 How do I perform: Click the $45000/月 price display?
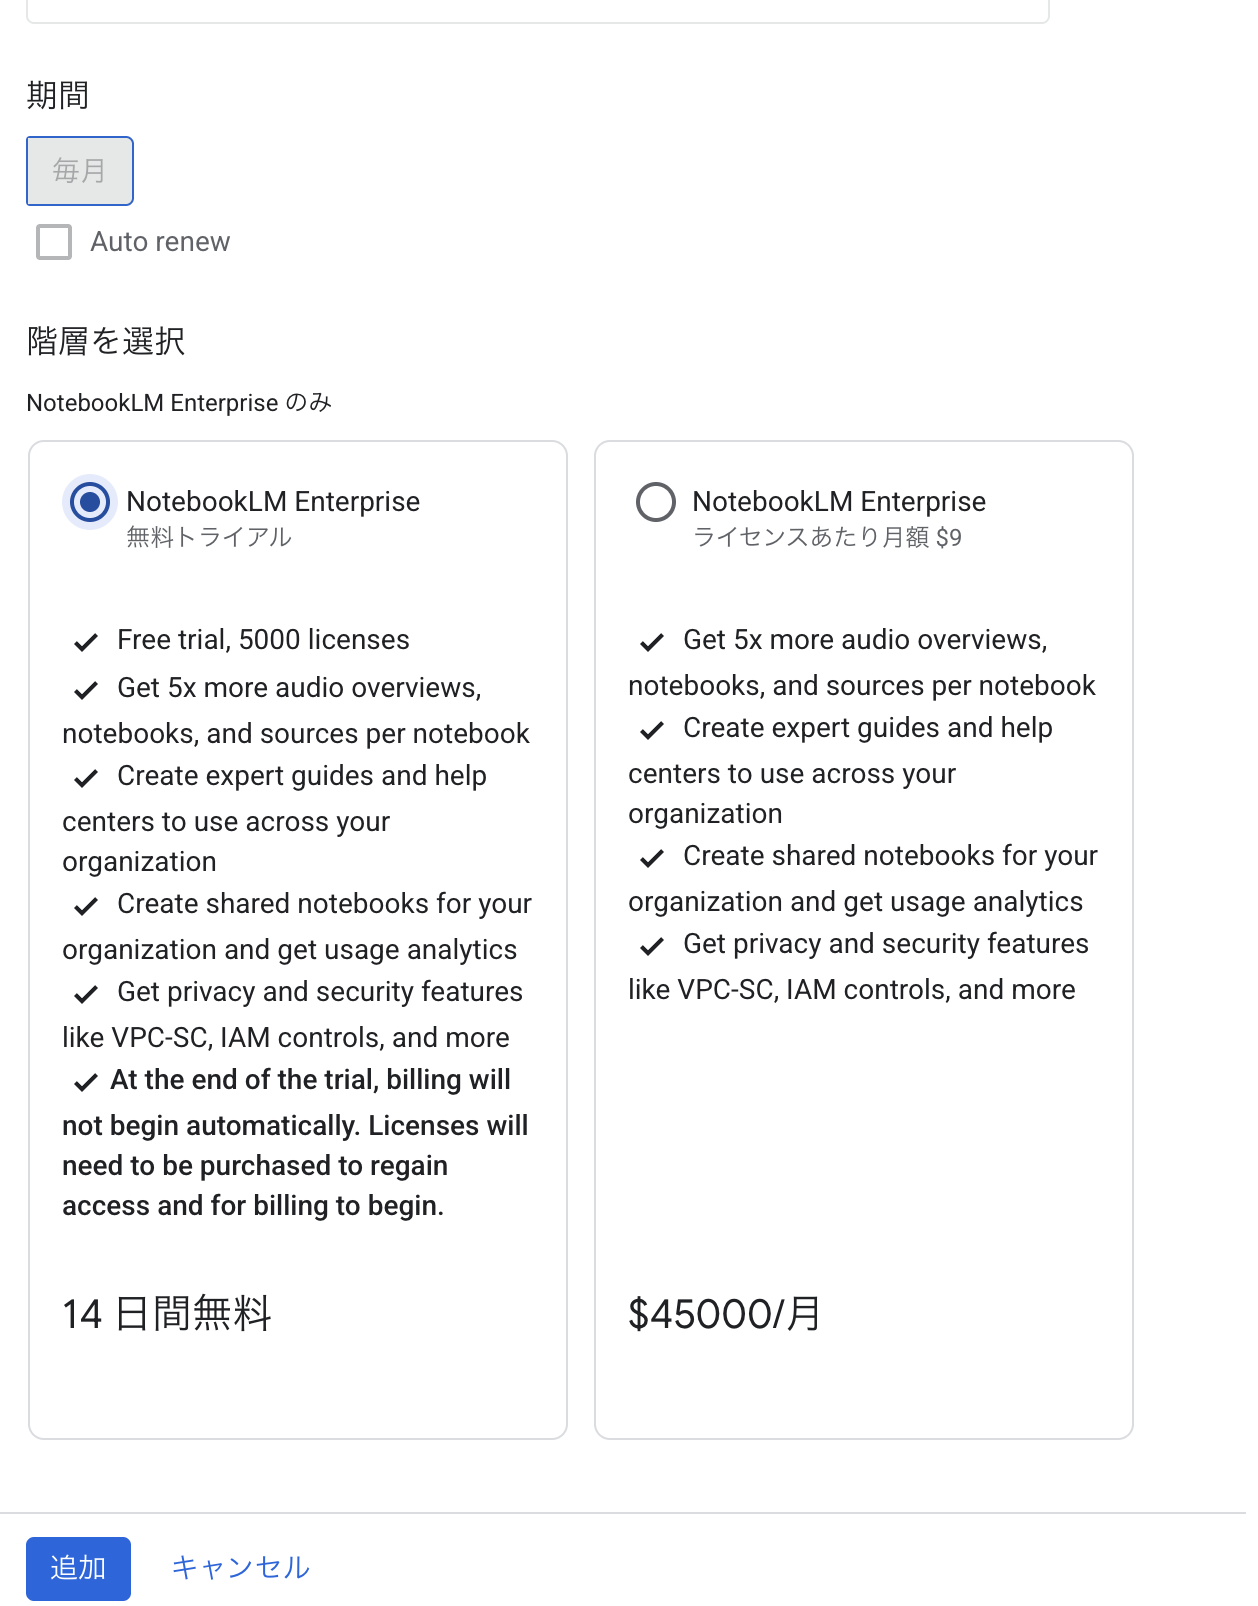722,1314
